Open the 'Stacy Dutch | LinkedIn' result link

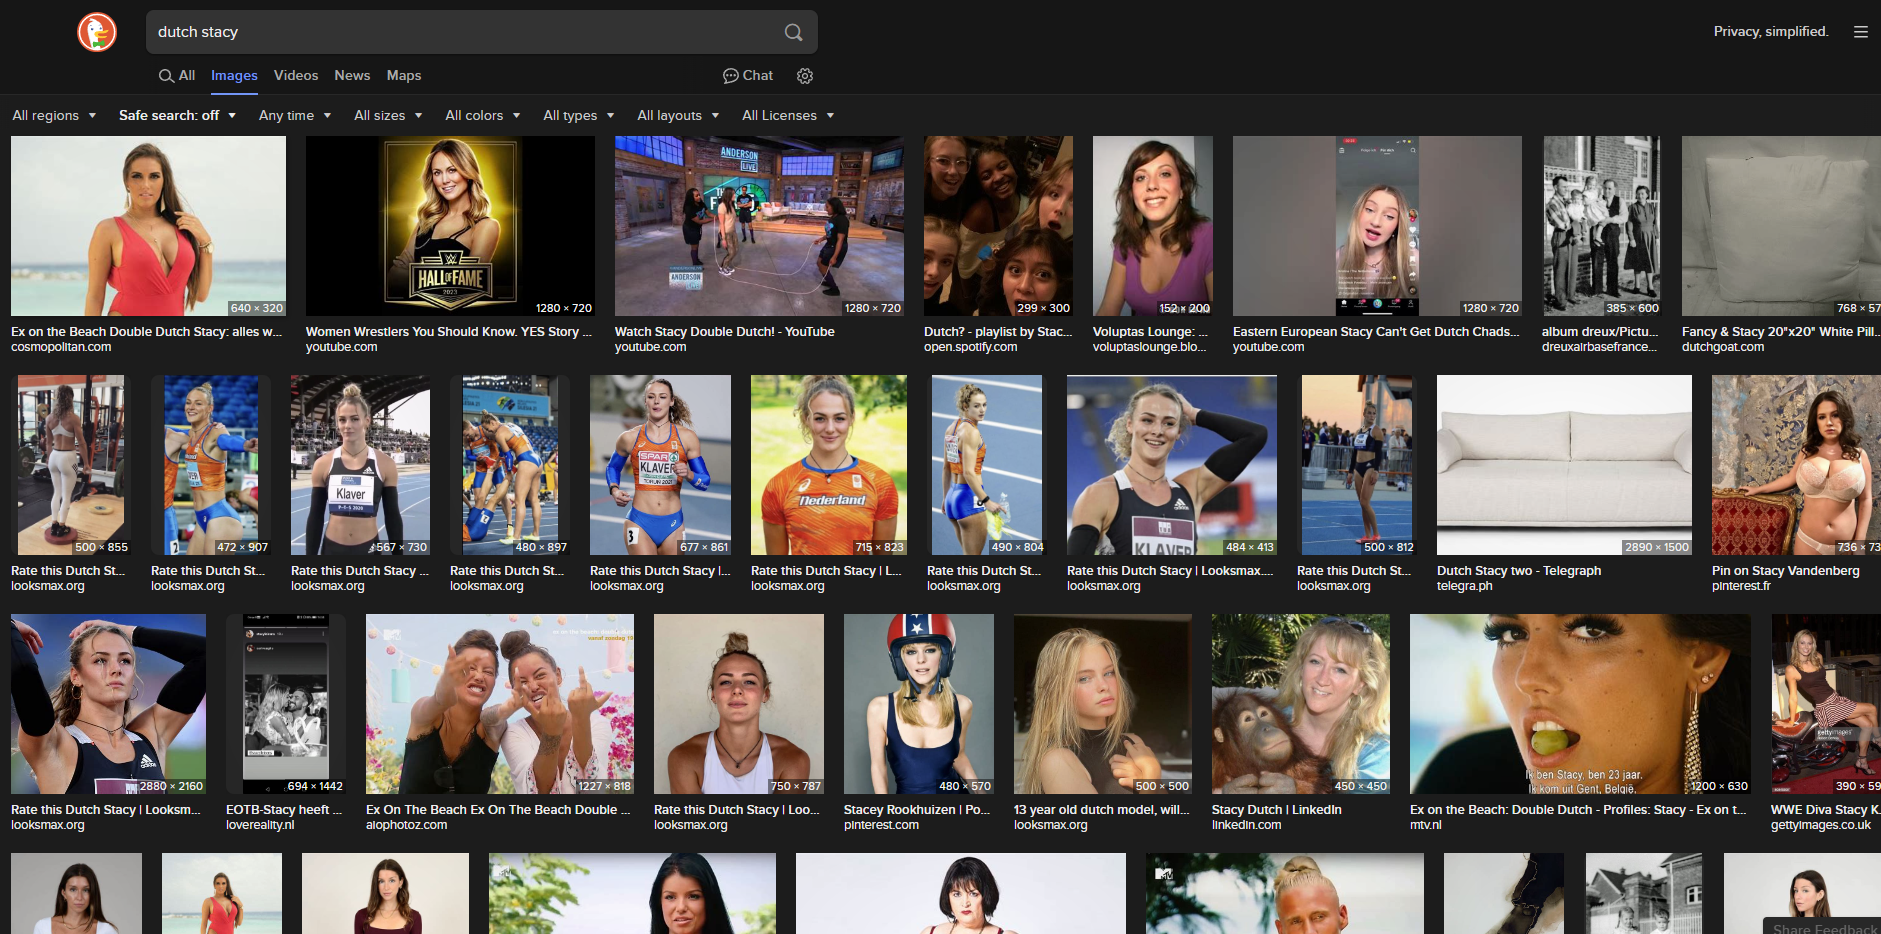(x=1276, y=810)
